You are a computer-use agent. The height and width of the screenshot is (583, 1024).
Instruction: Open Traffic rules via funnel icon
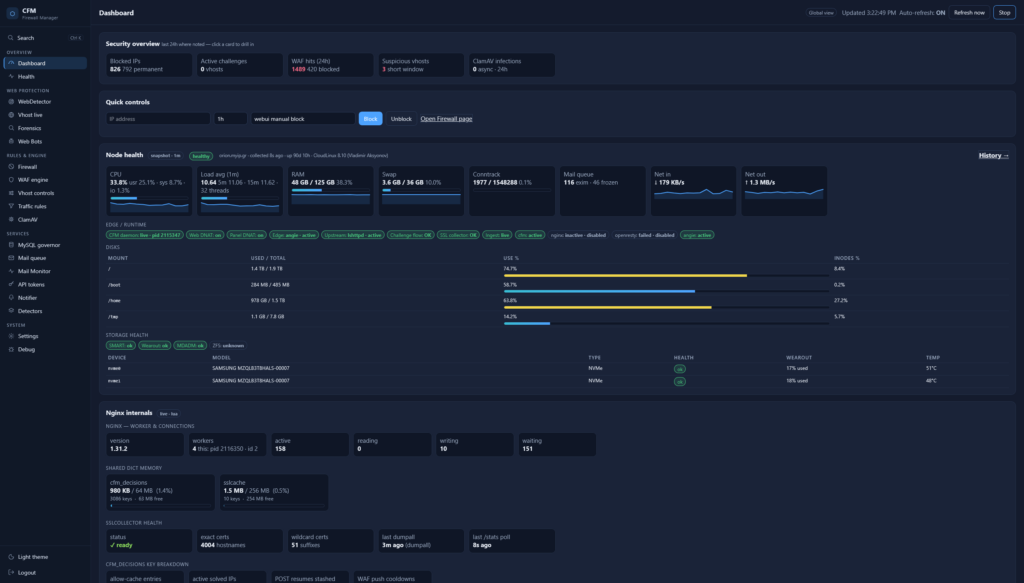(x=11, y=206)
